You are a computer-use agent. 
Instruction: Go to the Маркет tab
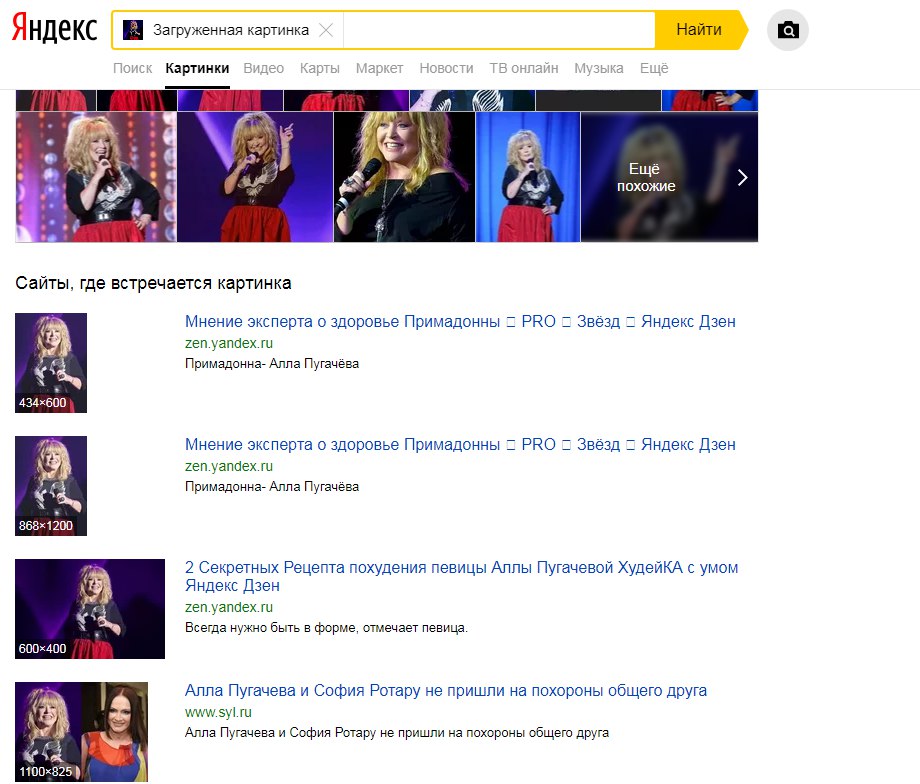pos(379,68)
